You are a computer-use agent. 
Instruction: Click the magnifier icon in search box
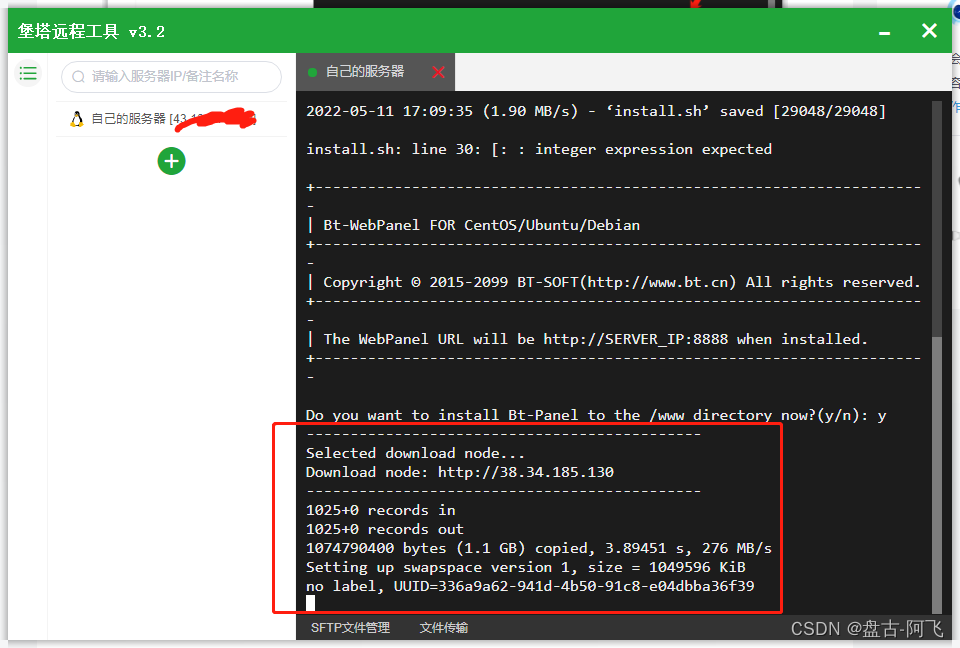pos(78,77)
